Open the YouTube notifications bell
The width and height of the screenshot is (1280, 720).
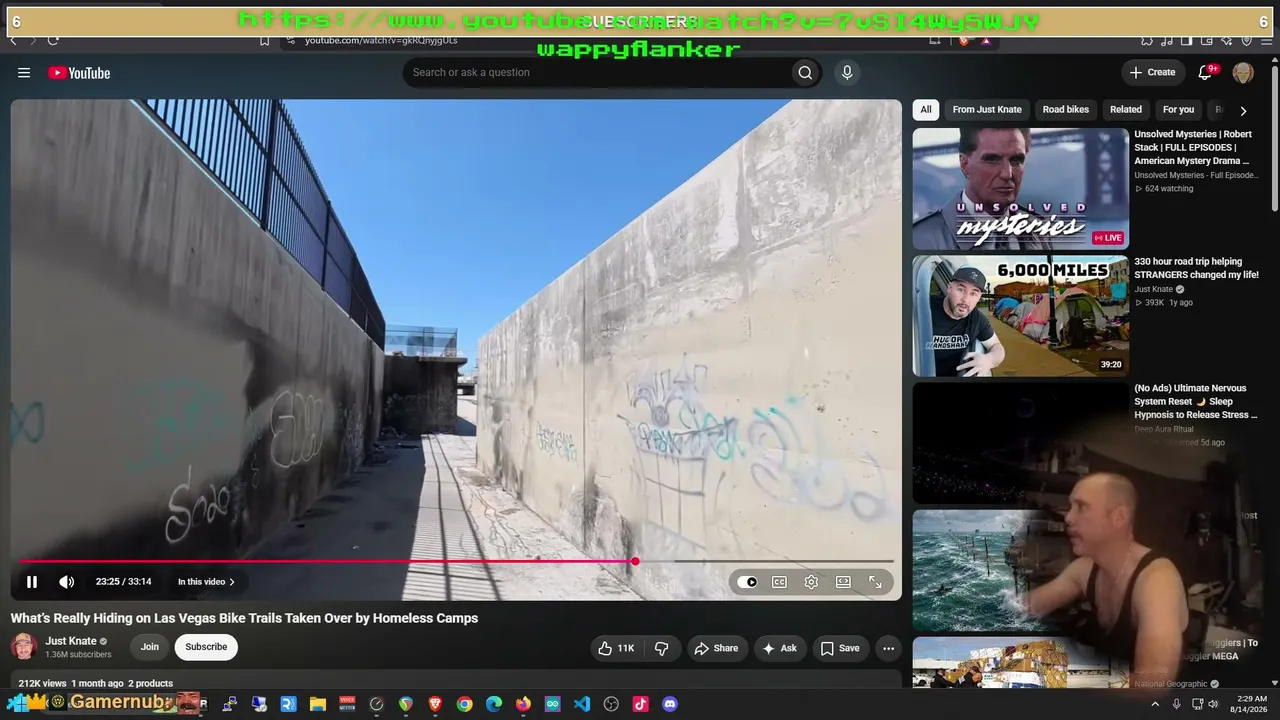coord(1206,72)
